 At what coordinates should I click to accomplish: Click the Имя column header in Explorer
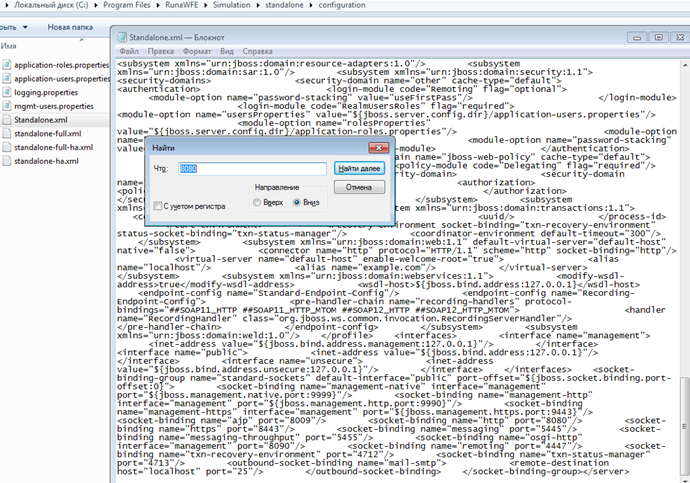[8, 46]
